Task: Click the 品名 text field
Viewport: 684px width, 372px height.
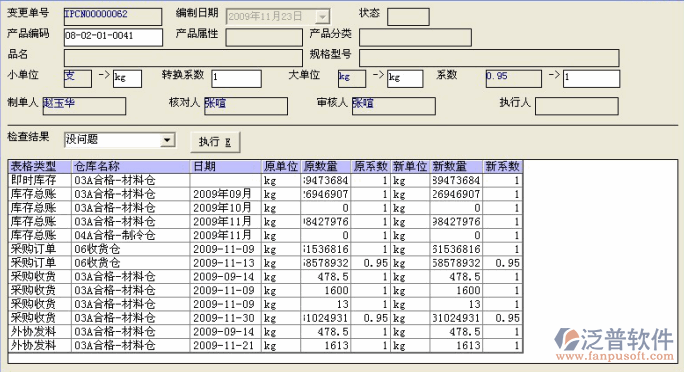Action: tap(183, 58)
